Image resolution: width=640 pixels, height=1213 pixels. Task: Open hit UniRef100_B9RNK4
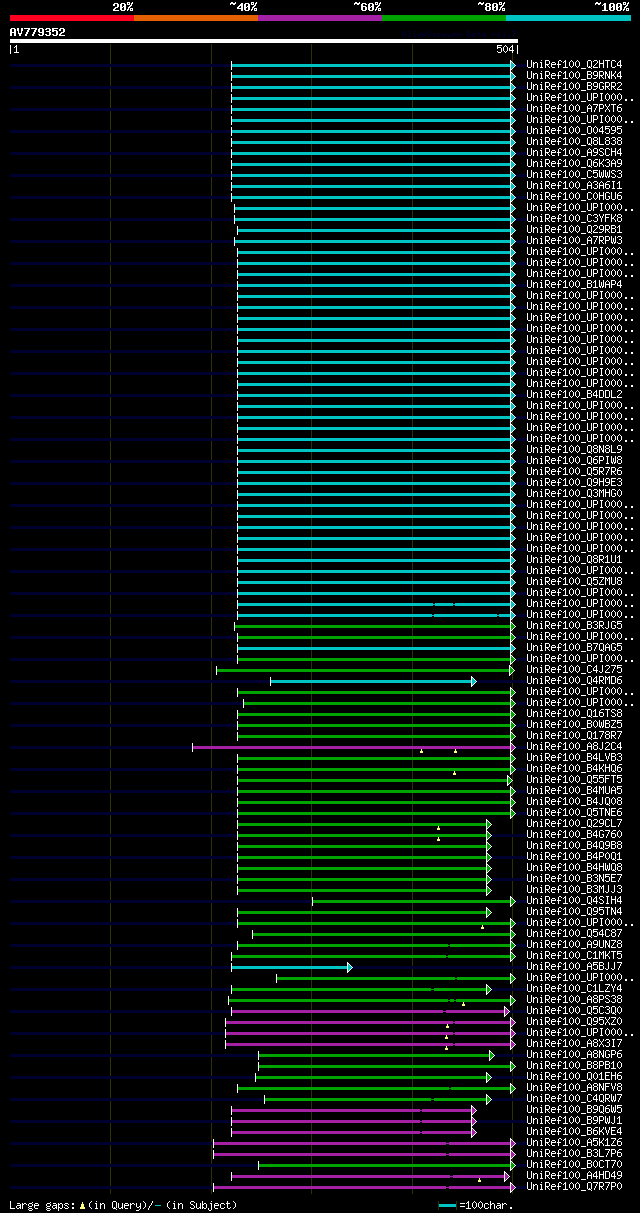click(574, 75)
